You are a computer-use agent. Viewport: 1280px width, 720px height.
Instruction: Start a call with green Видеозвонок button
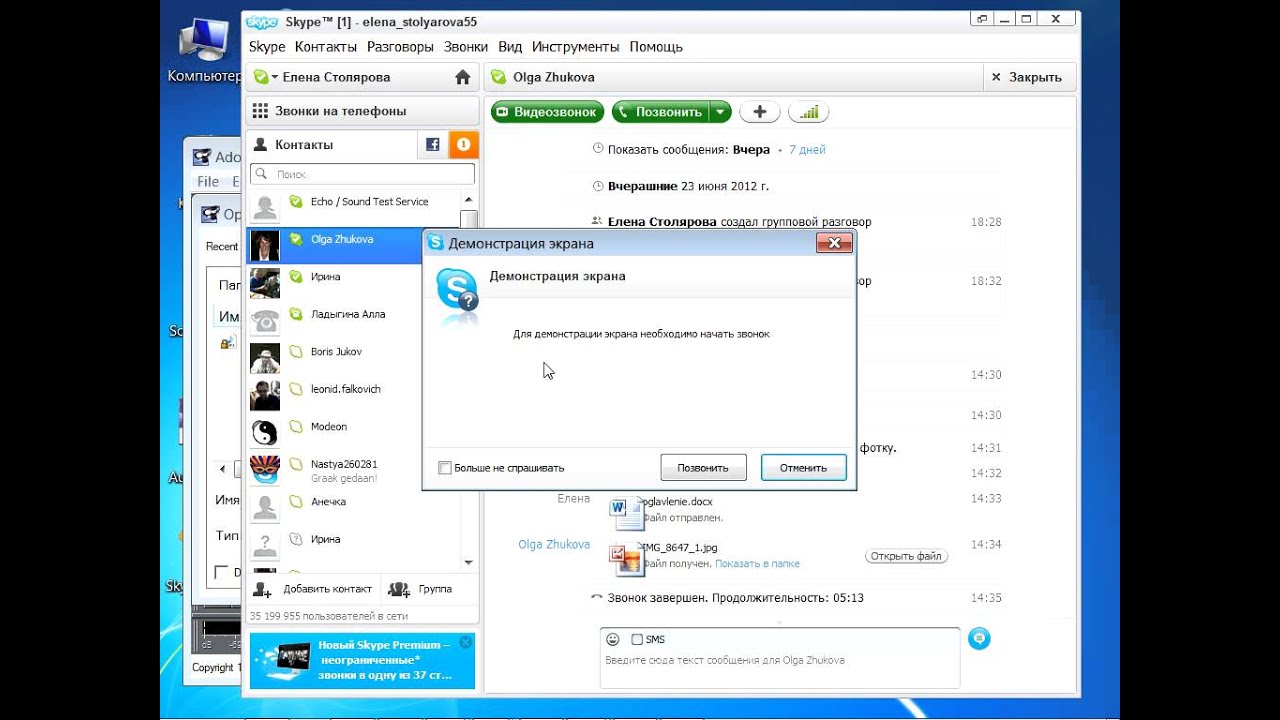point(548,112)
